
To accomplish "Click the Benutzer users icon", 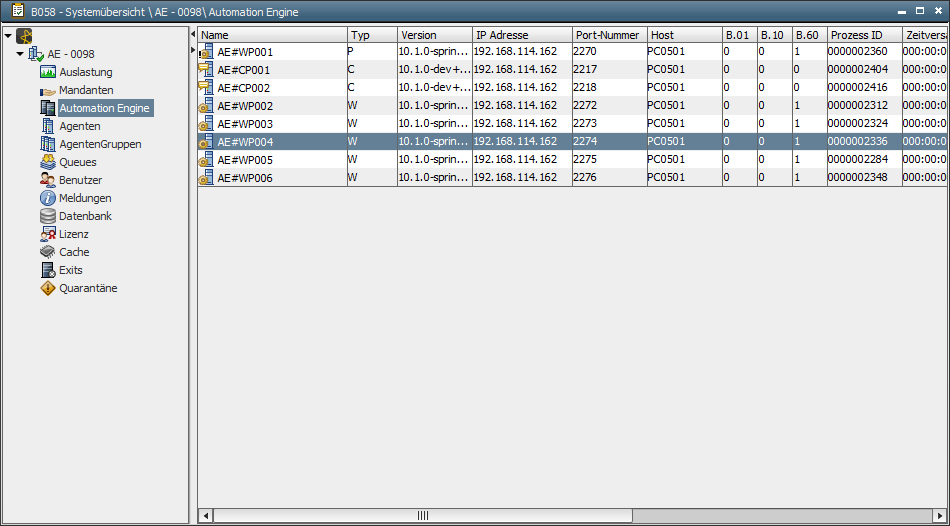I will click(x=48, y=180).
